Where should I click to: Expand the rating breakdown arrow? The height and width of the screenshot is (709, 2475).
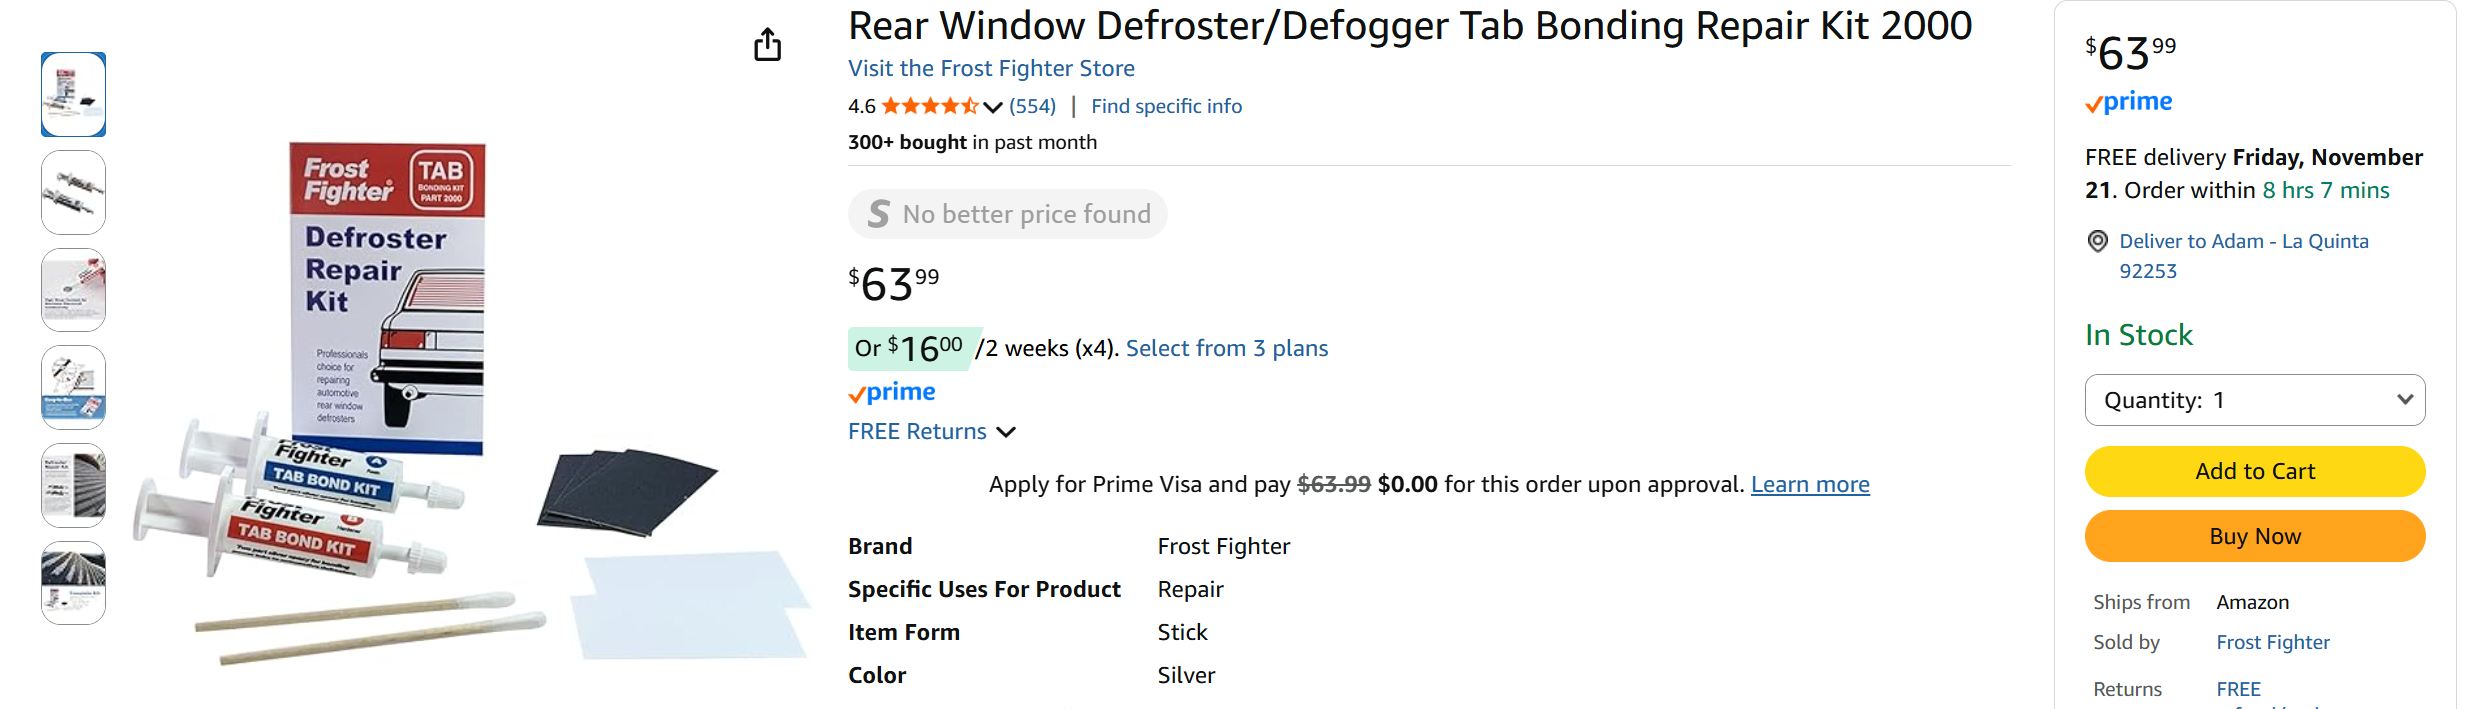click(x=992, y=107)
